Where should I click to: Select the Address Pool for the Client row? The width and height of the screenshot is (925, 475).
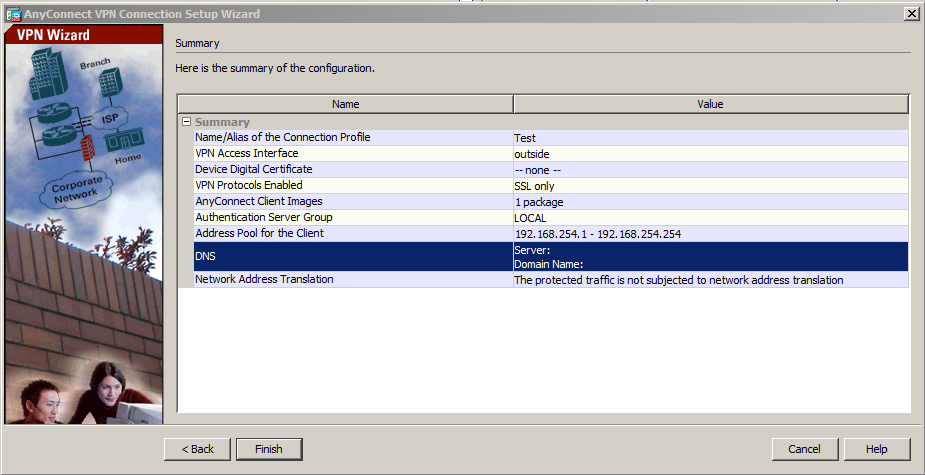551,234
